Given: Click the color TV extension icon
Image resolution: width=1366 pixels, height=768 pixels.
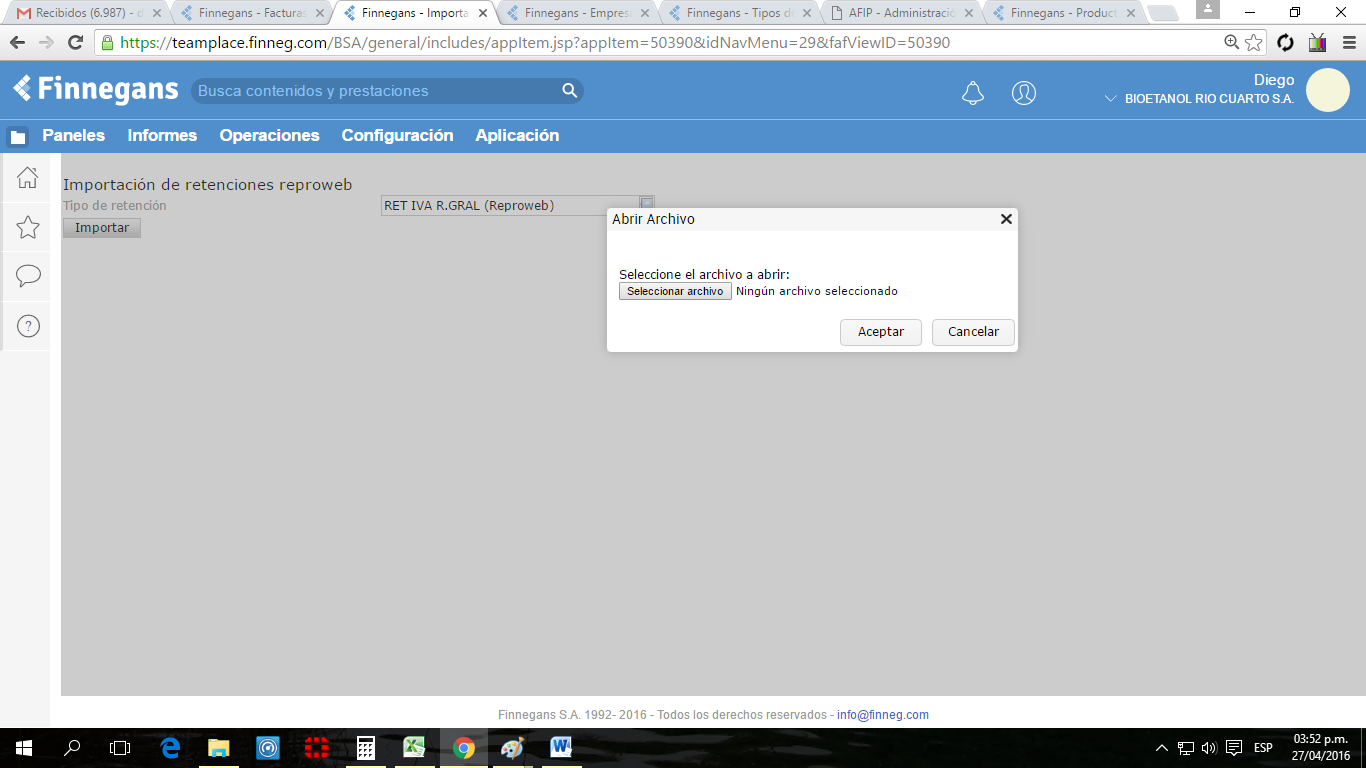Looking at the screenshot, I should (x=1317, y=43).
